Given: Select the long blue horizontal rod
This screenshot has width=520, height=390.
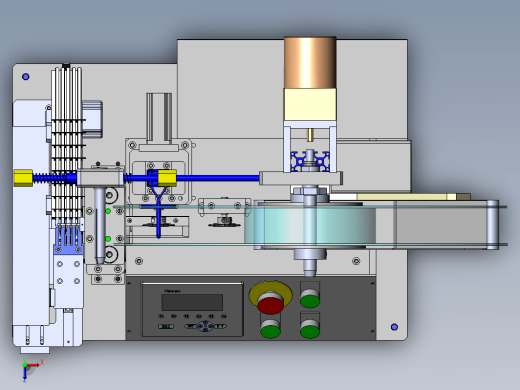Looking at the screenshot, I should 218,178.
